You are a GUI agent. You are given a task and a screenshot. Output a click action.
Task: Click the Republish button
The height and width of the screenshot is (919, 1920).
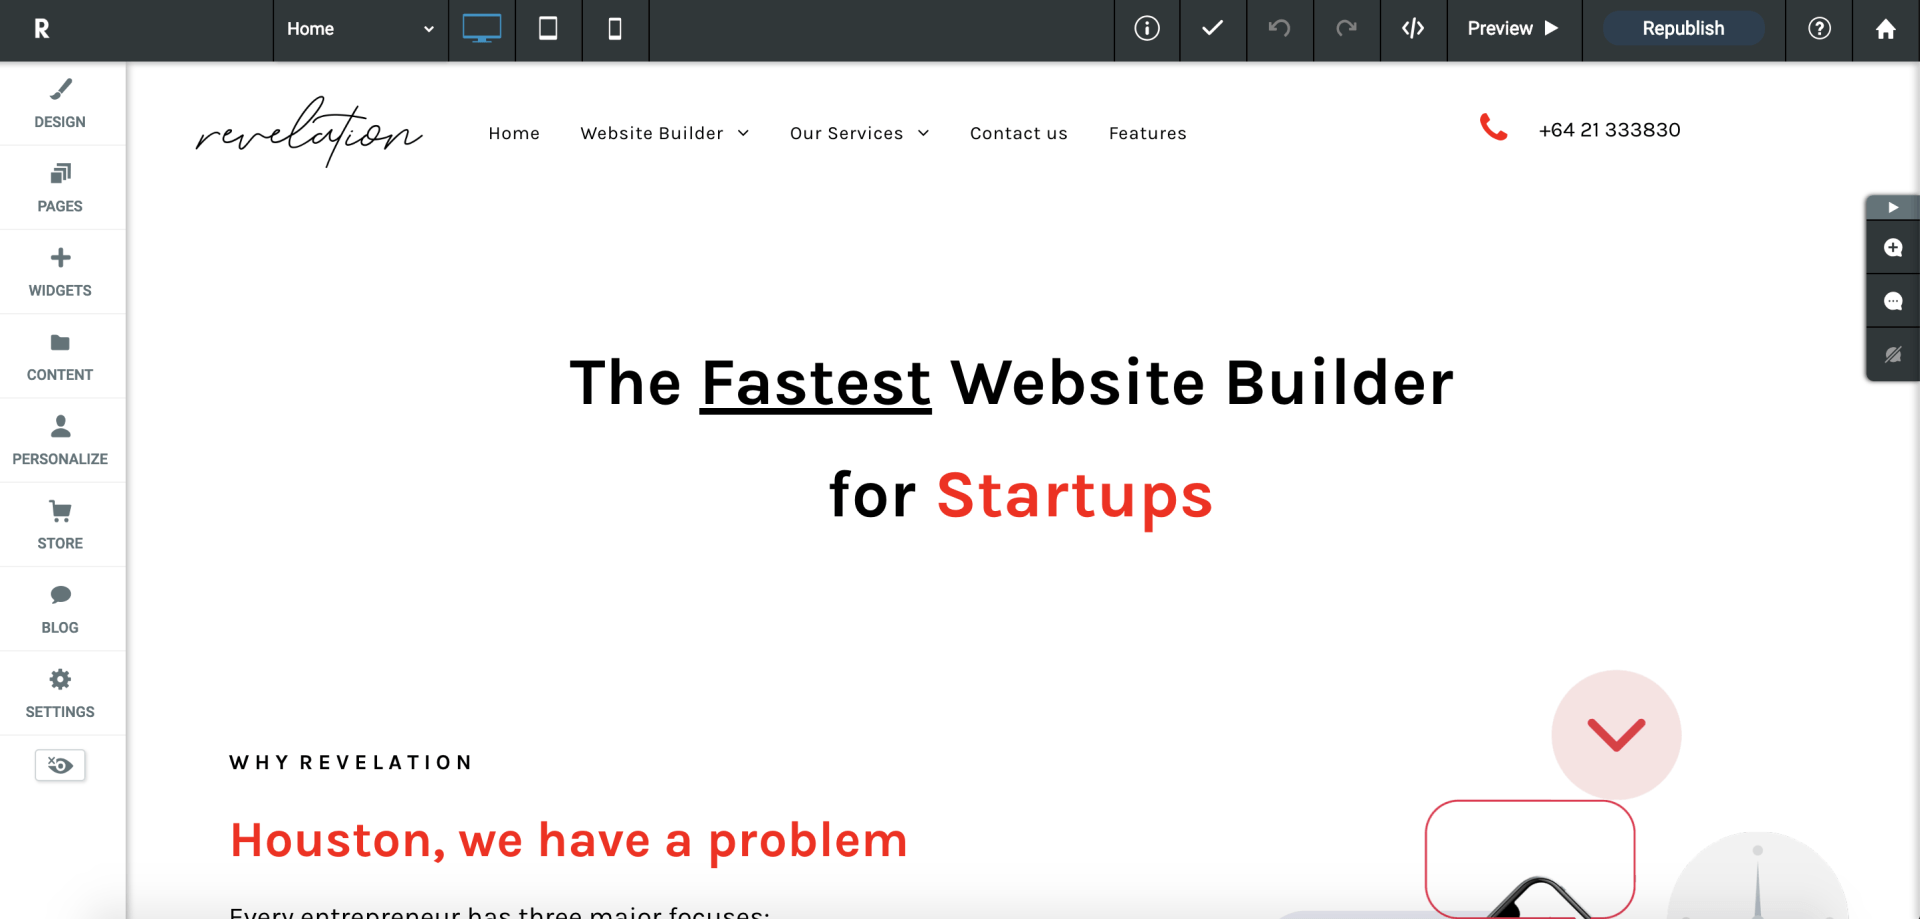pyautogui.click(x=1683, y=29)
